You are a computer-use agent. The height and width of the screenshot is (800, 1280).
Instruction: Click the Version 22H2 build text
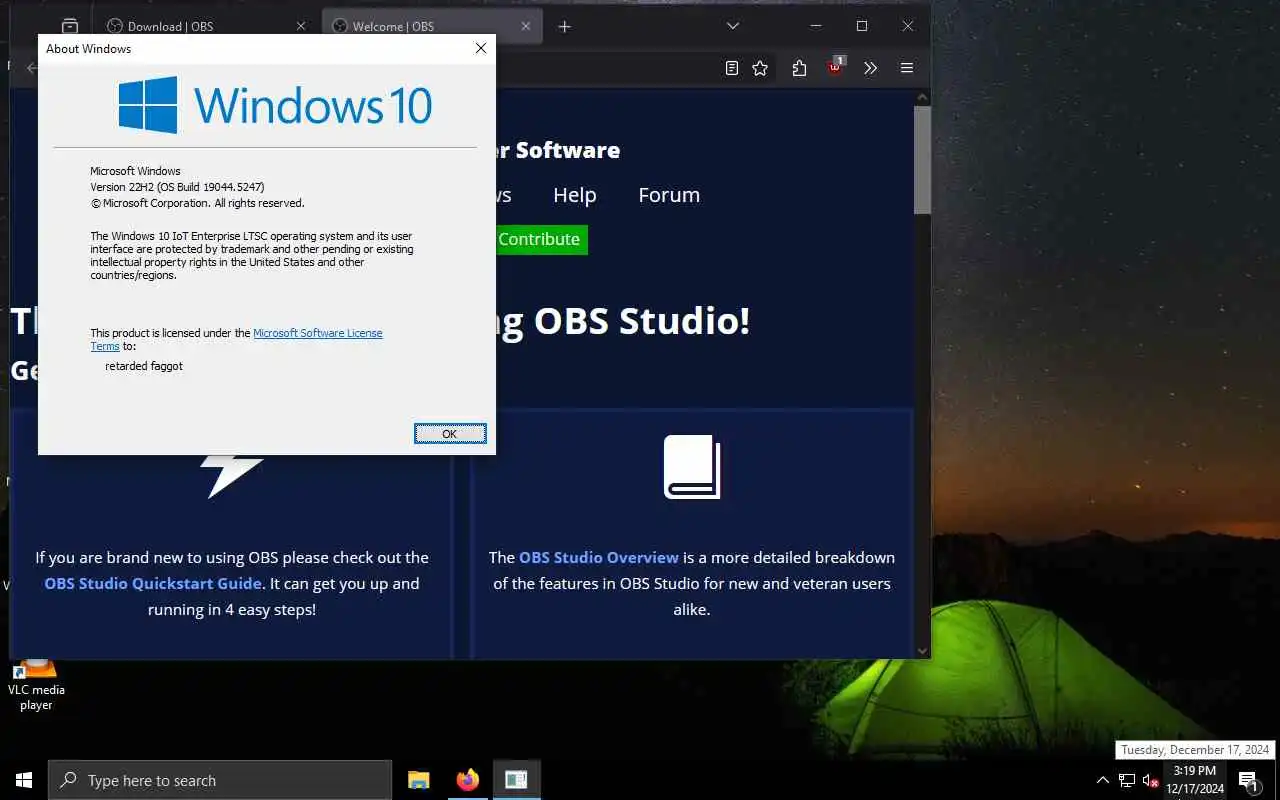177,187
